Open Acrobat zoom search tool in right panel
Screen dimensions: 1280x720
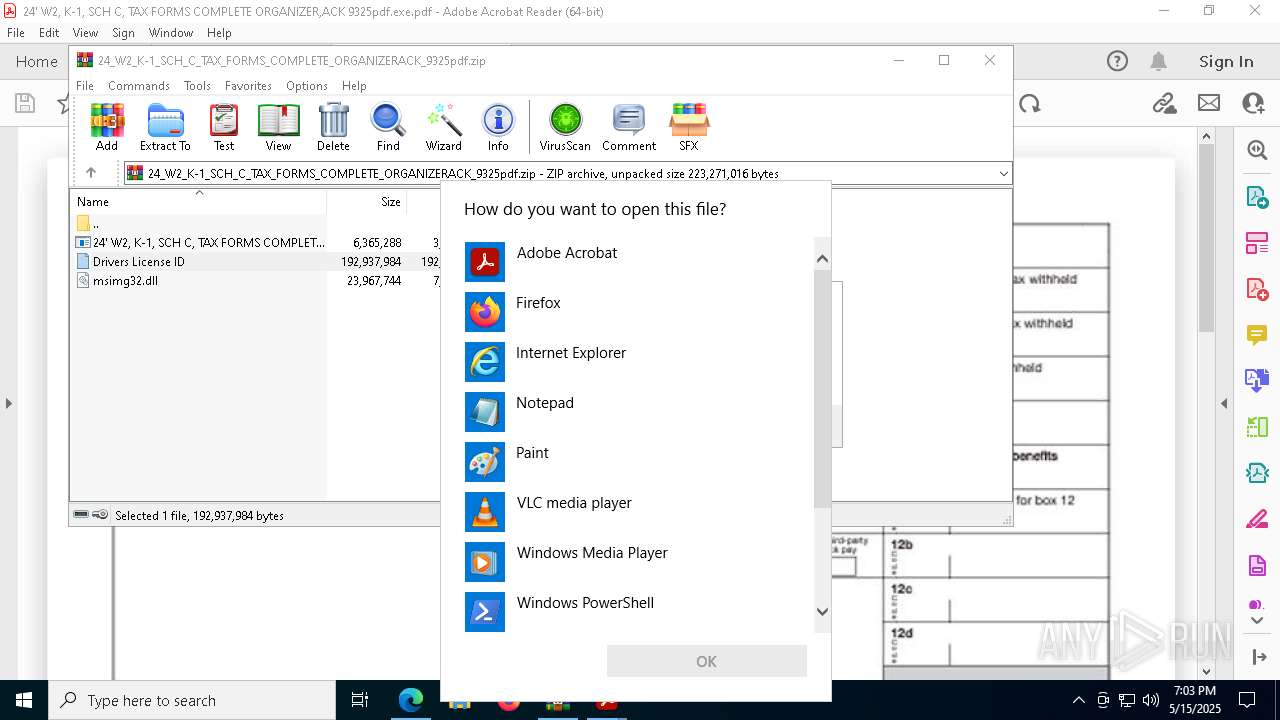[x=1257, y=150]
